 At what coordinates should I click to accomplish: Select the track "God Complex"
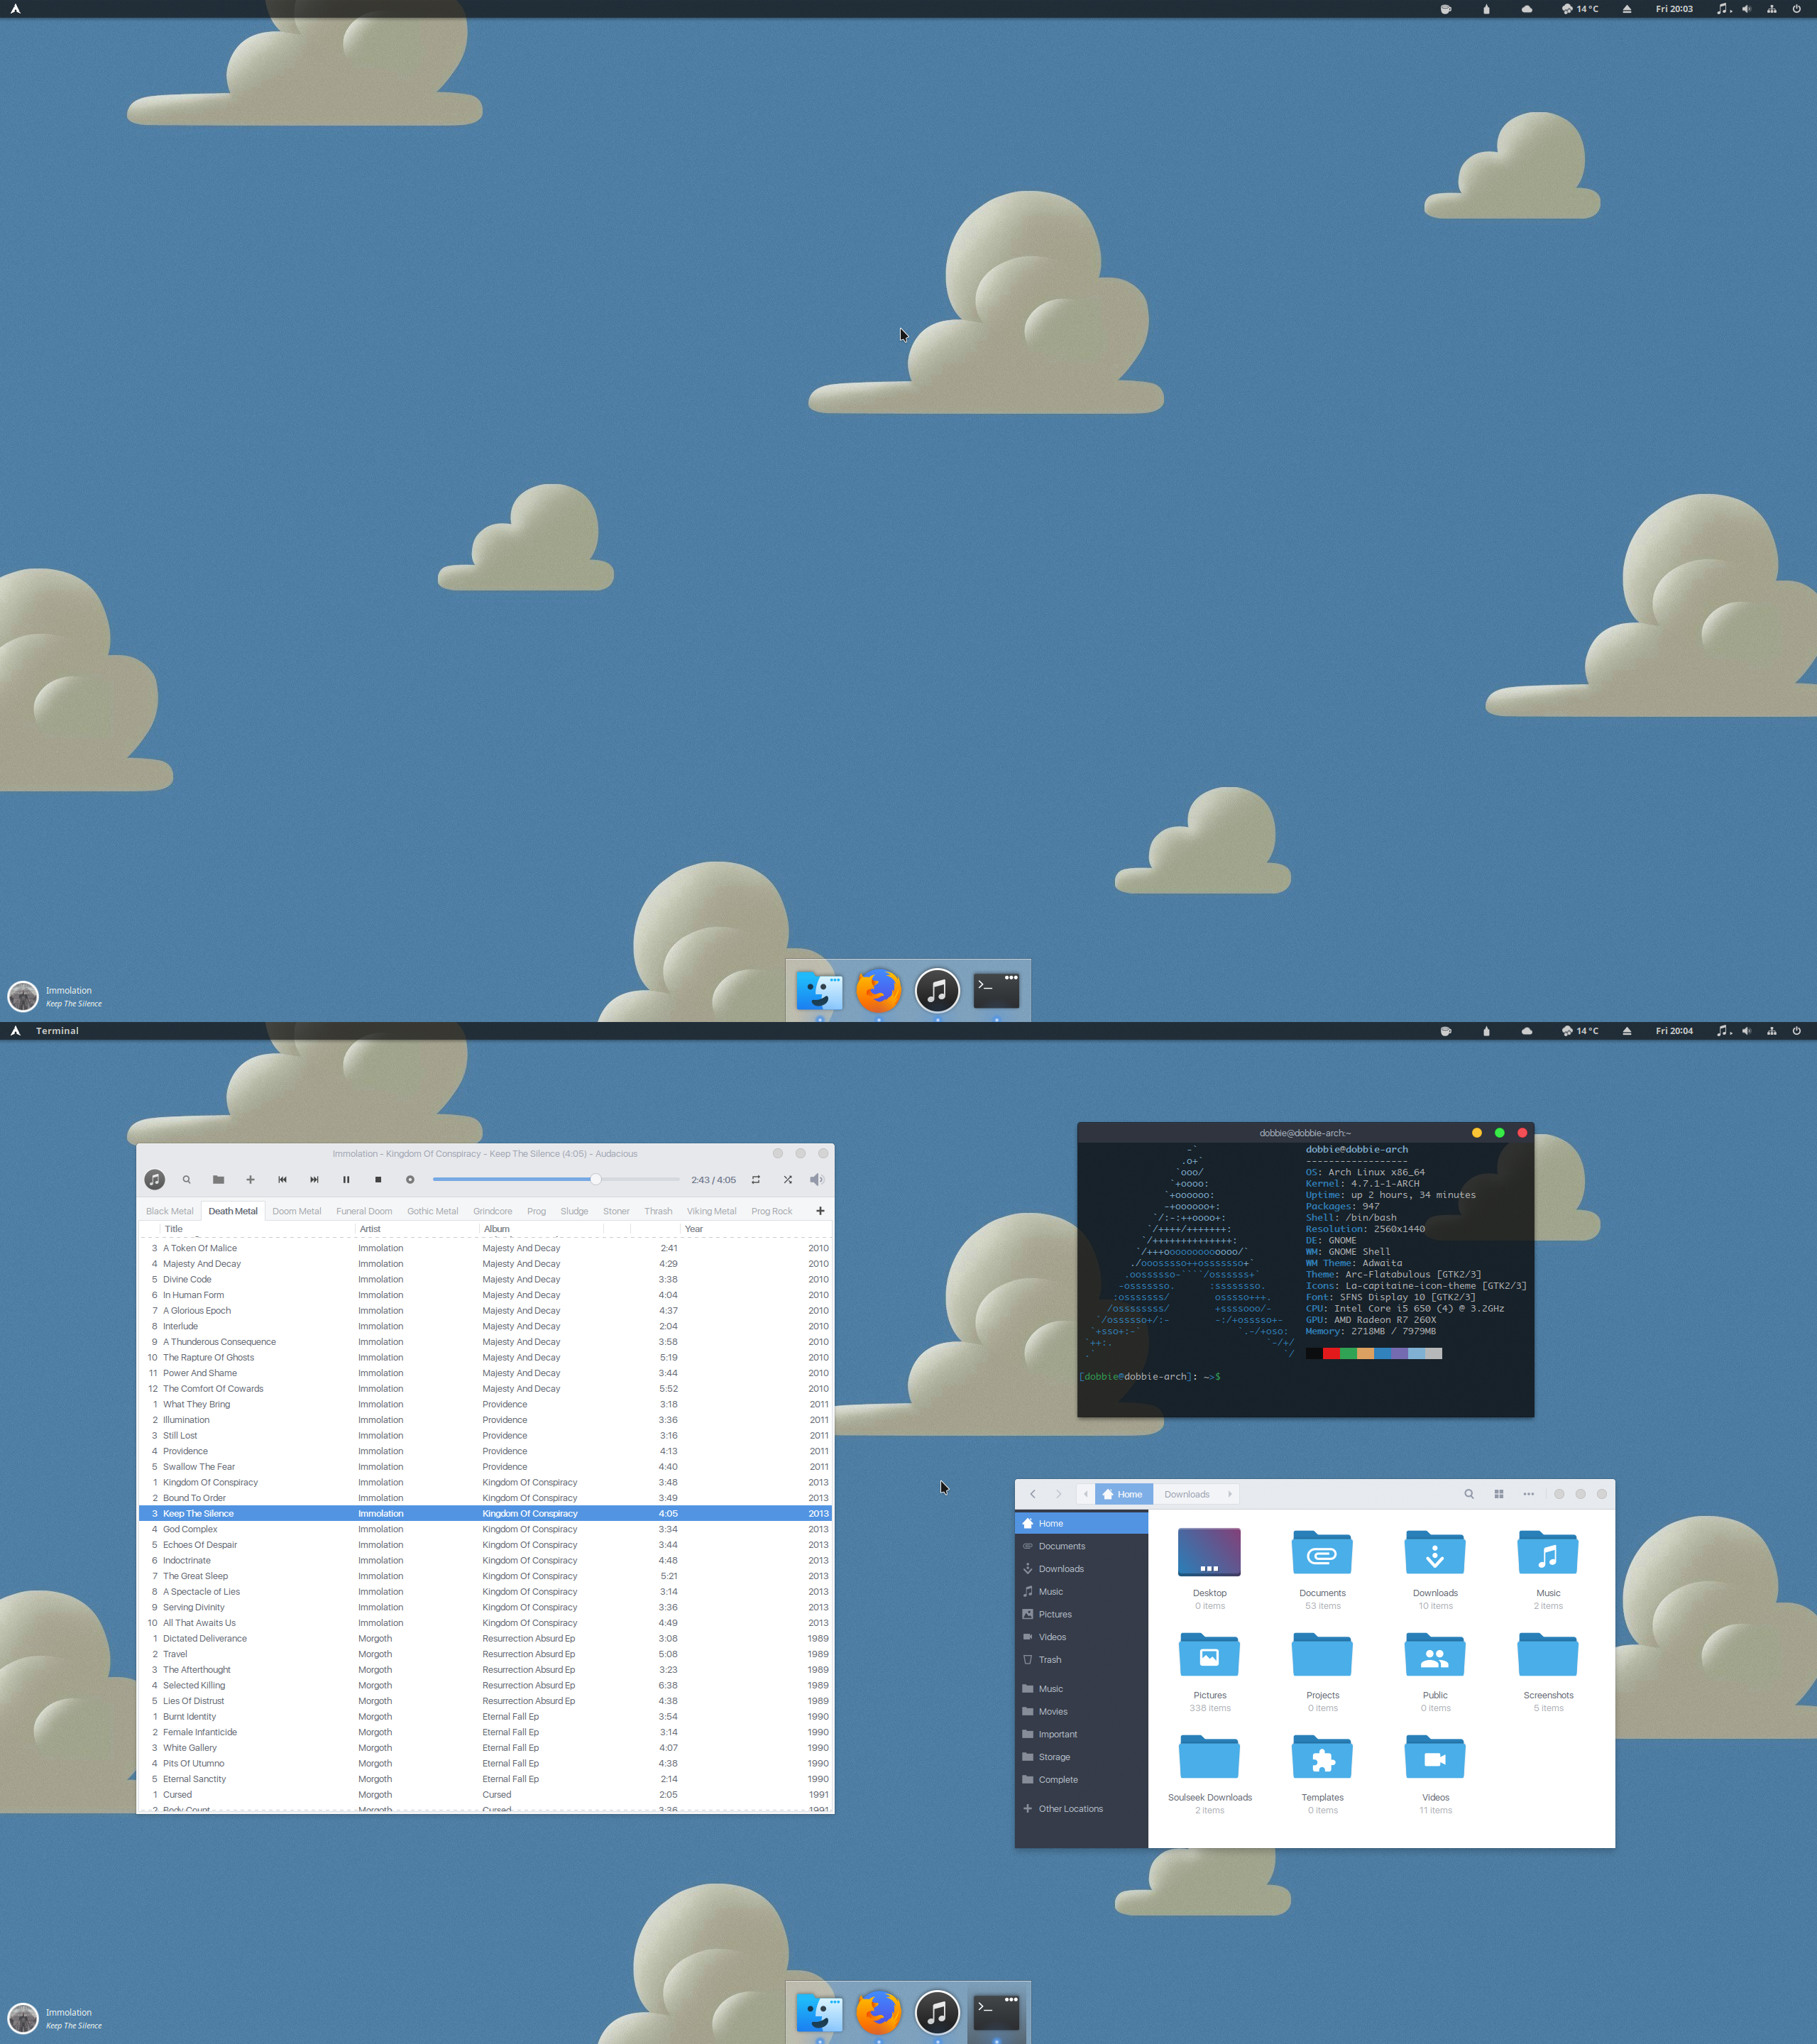[485, 1529]
